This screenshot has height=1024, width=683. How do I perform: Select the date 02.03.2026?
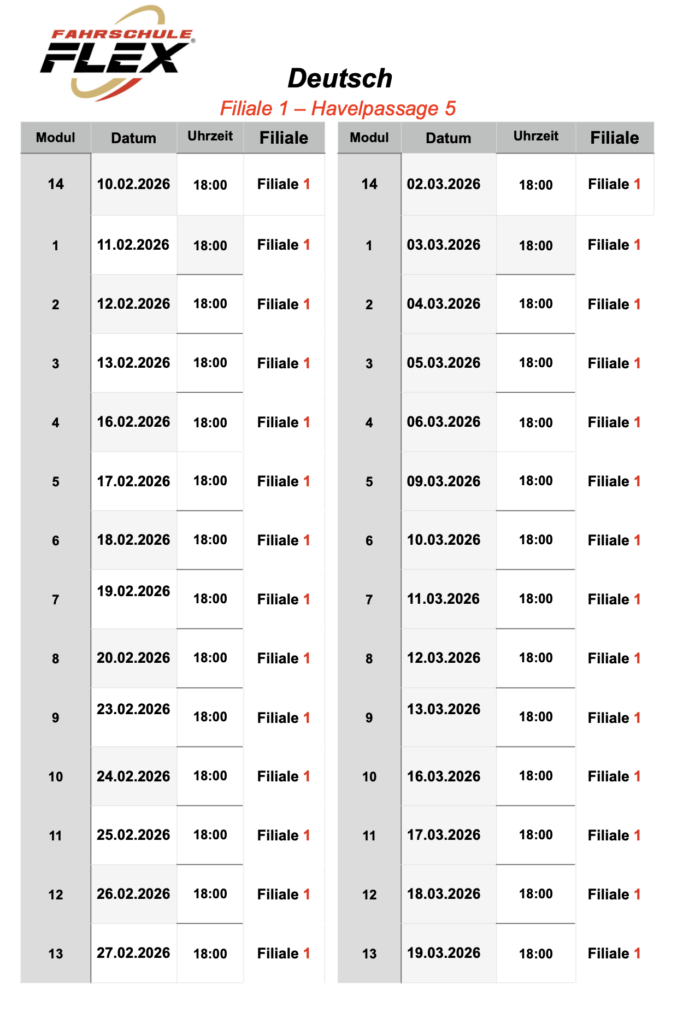444,184
